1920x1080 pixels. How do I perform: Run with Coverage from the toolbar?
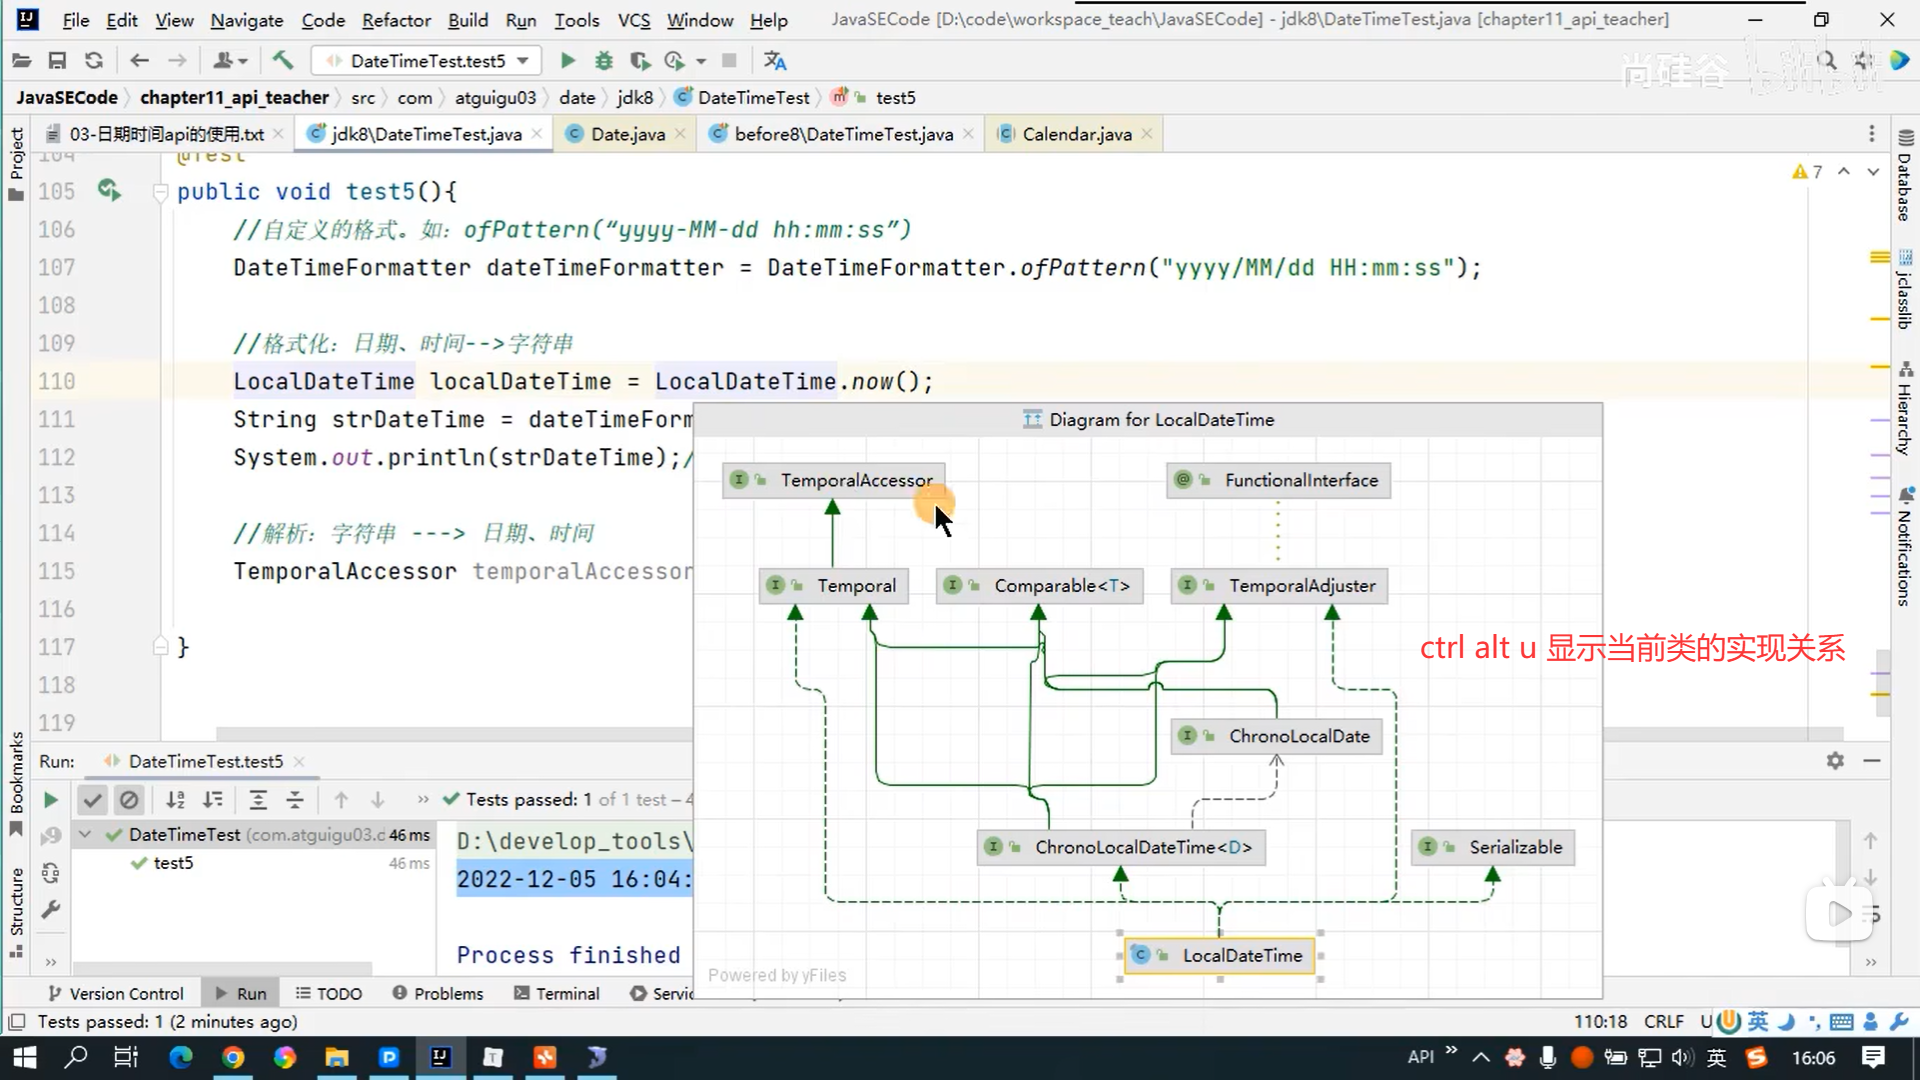(640, 61)
